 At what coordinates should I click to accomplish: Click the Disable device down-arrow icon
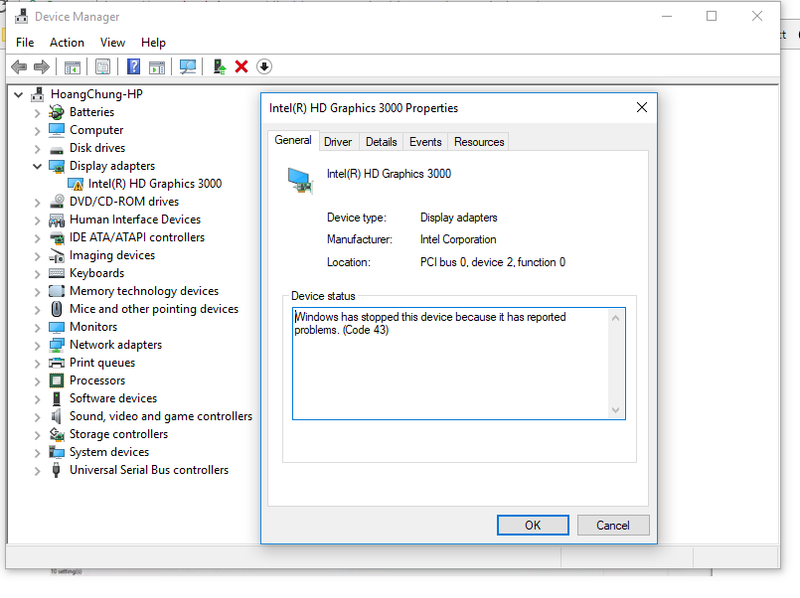click(264, 67)
